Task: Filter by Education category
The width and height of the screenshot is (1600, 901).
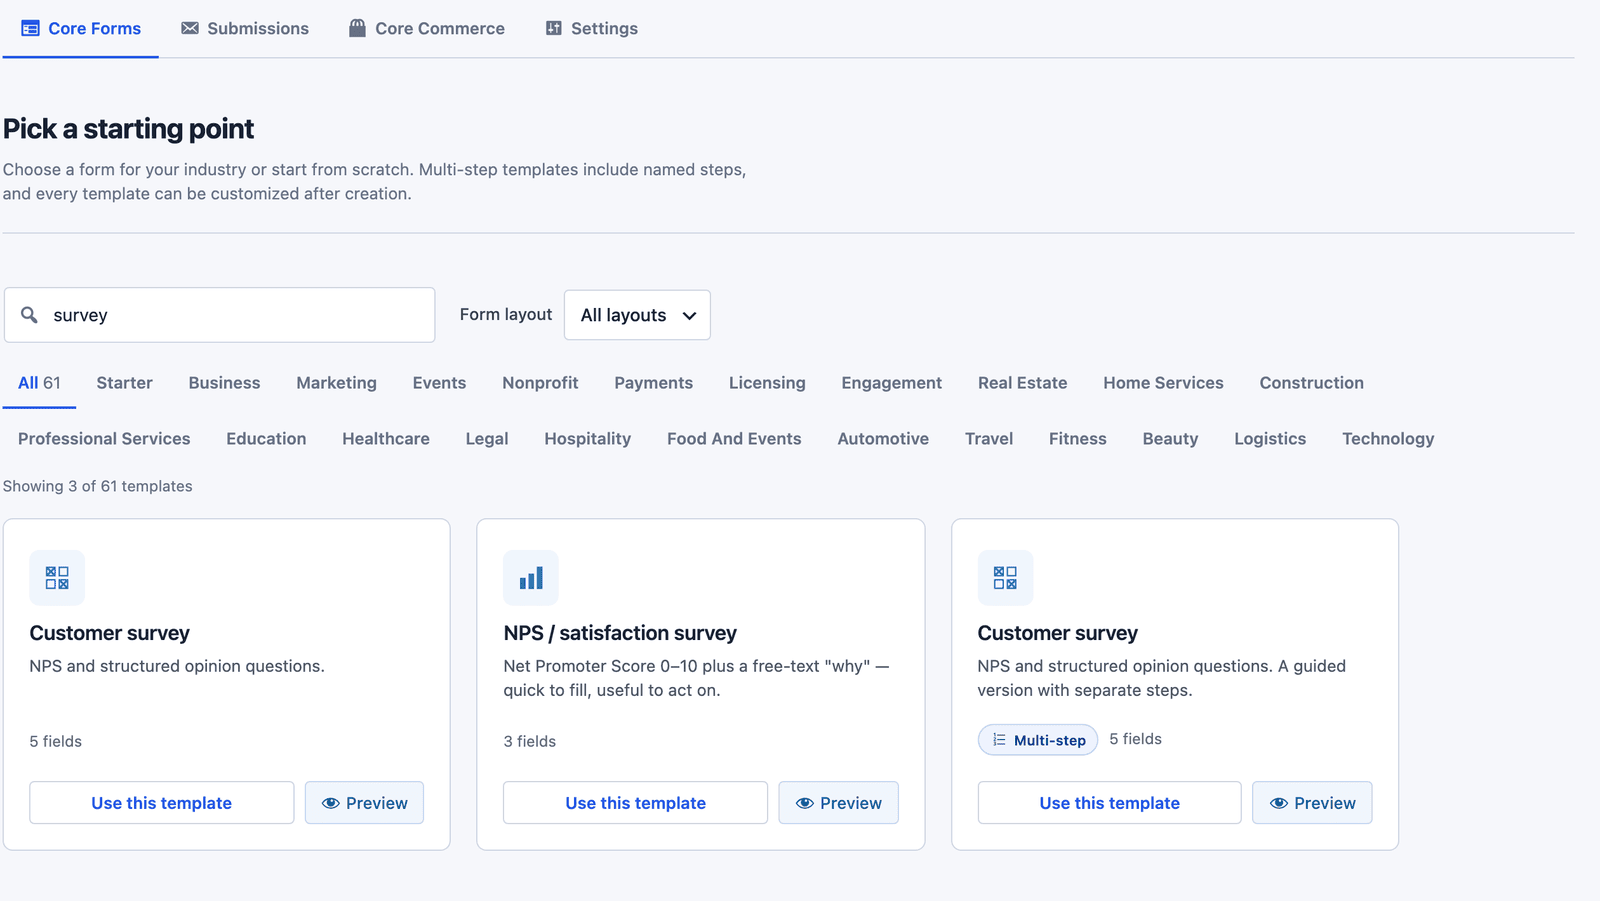Action: (266, 439)
